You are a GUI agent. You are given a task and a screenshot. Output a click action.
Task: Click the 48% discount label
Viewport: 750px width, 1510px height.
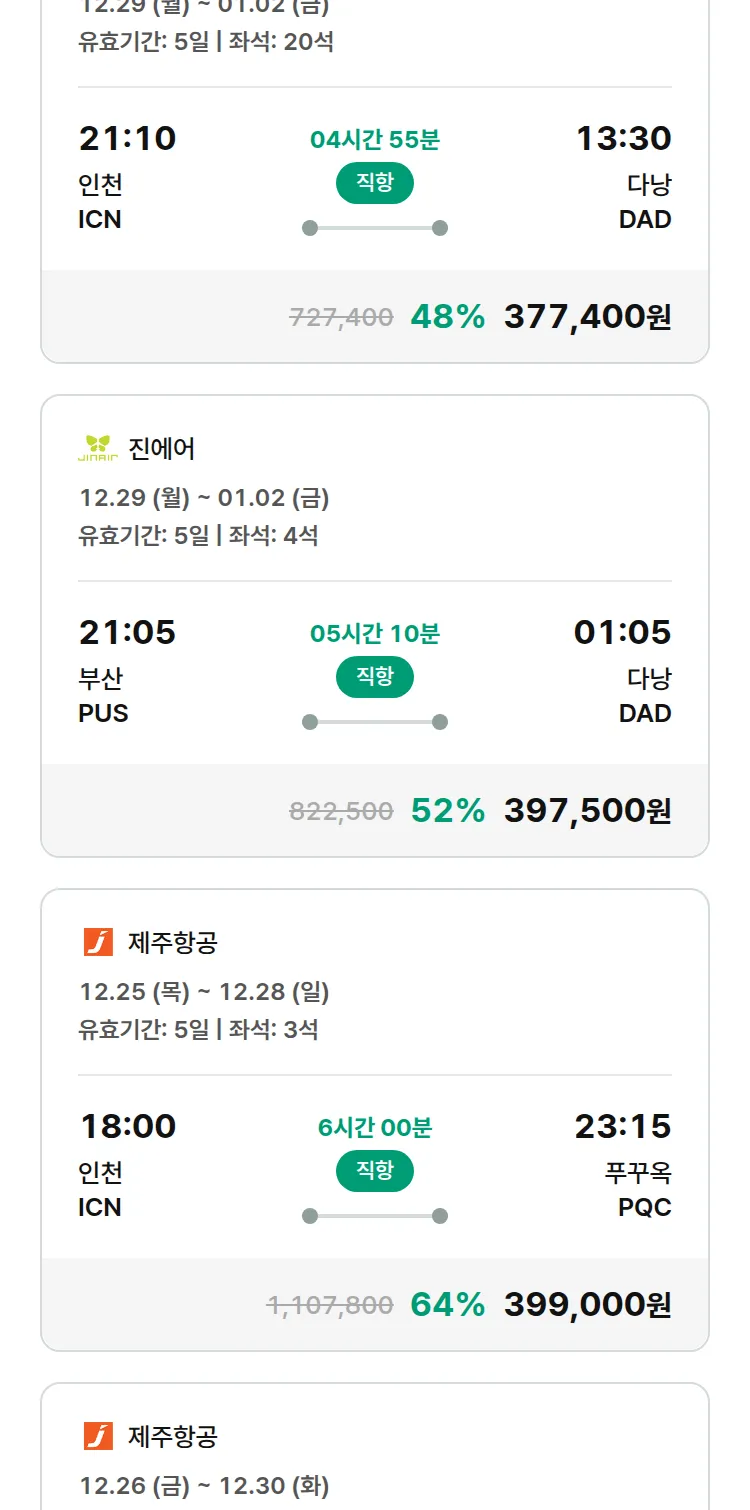[x=447, y=317]
